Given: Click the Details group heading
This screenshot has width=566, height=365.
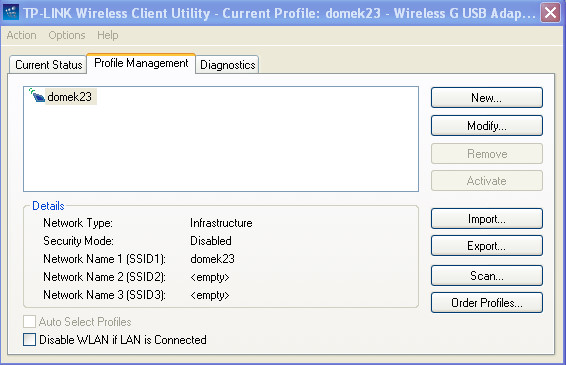Looking at the screenshot, I should (x=48, y=206).
